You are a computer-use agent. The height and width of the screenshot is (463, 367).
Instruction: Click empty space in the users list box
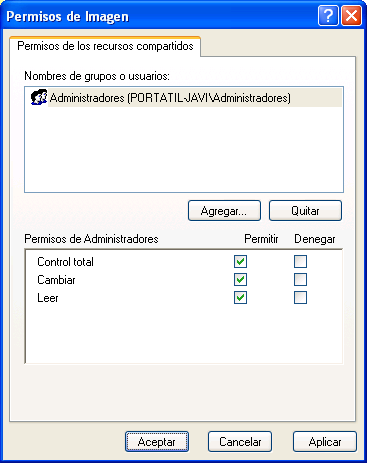tap(184, 150)
